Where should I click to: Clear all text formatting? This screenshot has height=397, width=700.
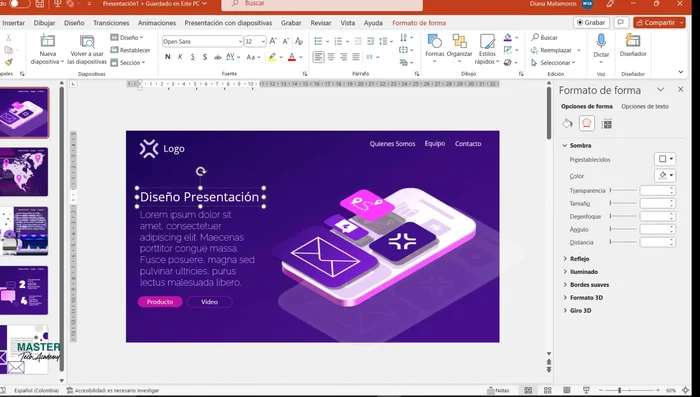coord(299,41)
